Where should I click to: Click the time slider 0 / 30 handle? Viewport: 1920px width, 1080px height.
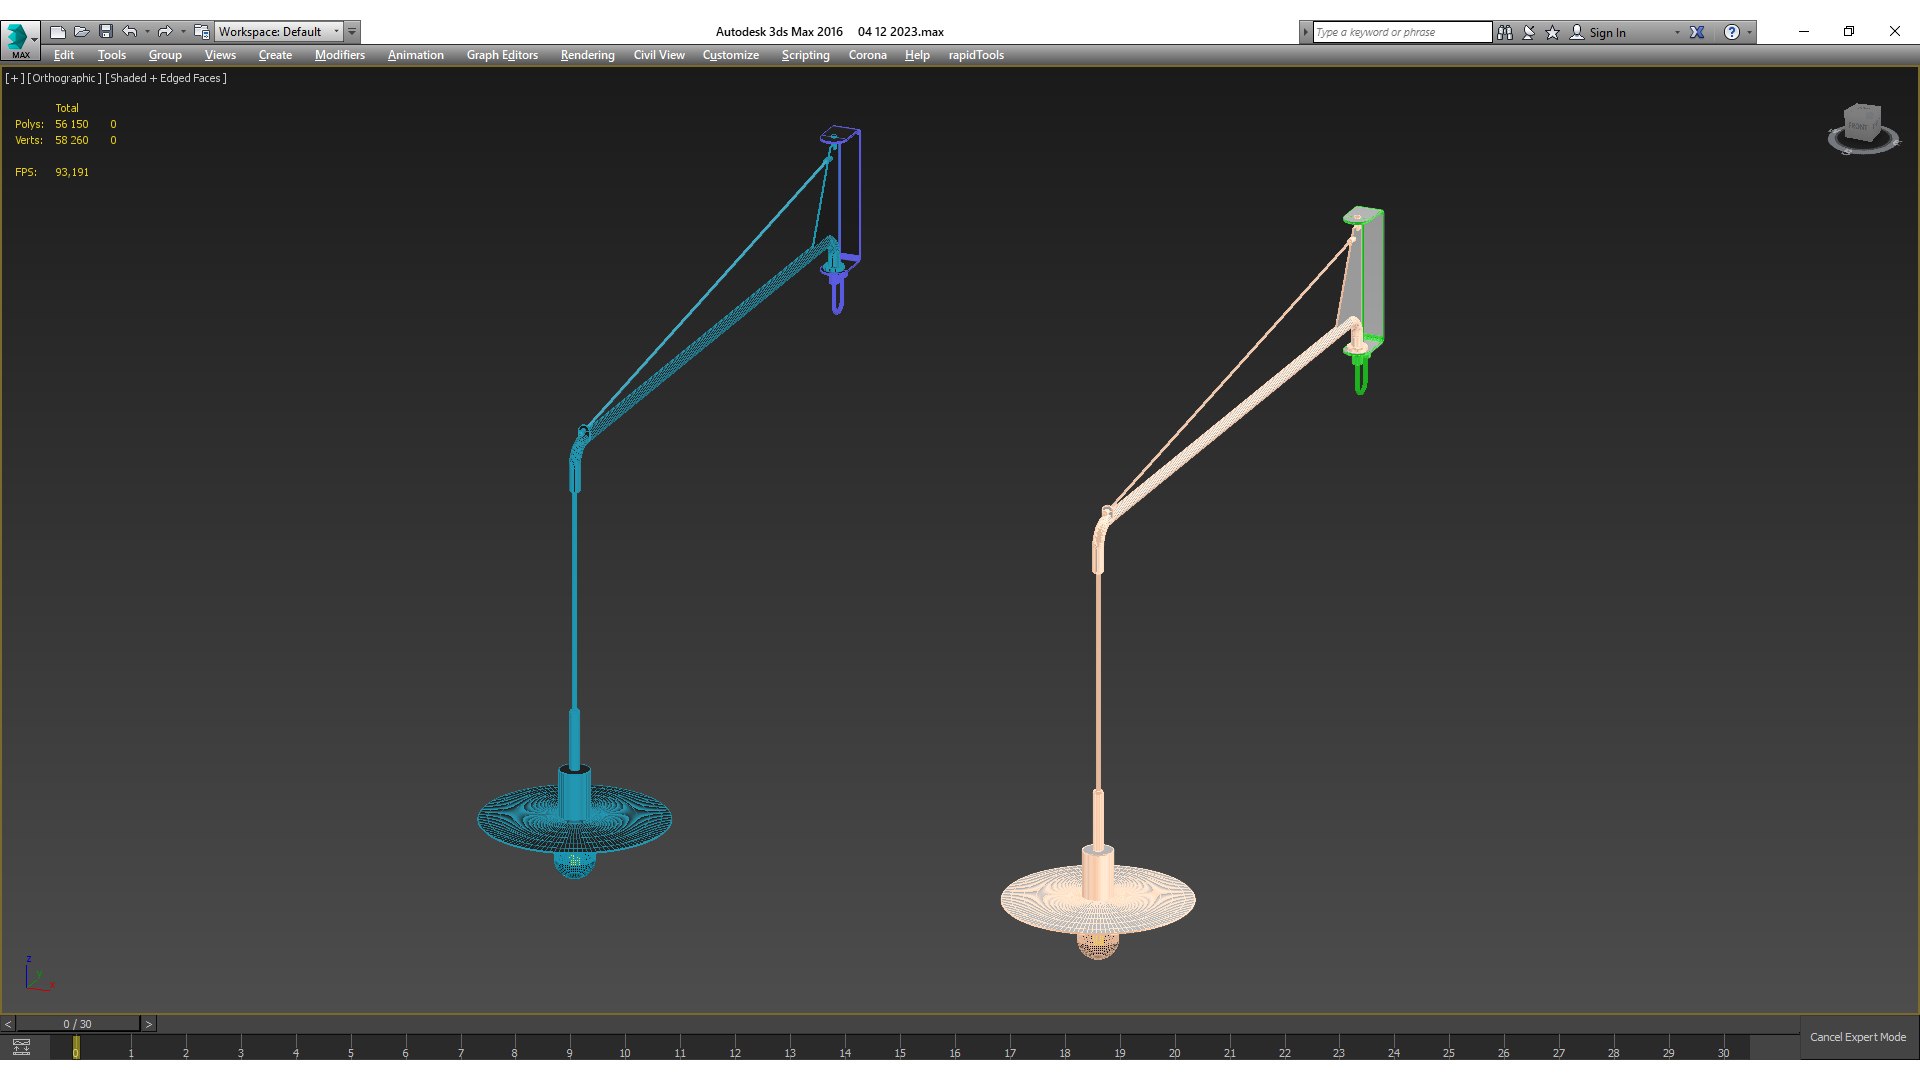pyautogui.click(x=77, y=1024)
